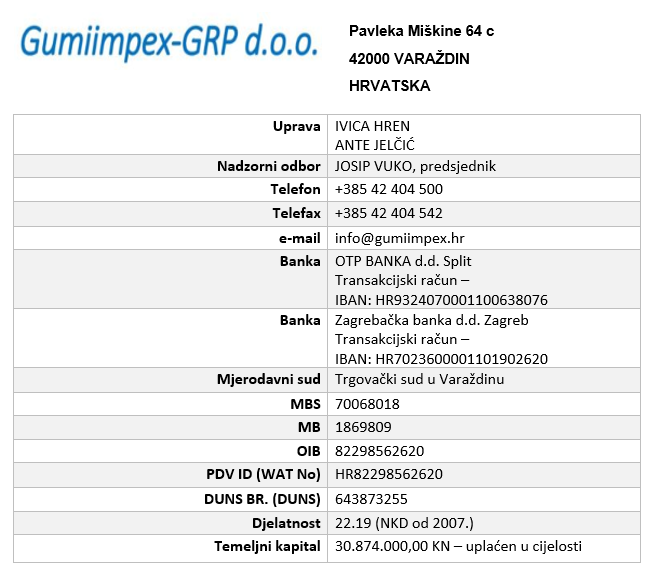Viewport: 658px width, 572px height.
Task: Select 'OTP BANKA d.d. Split' text
Action: pyautogui.click(x=403, y=261)
